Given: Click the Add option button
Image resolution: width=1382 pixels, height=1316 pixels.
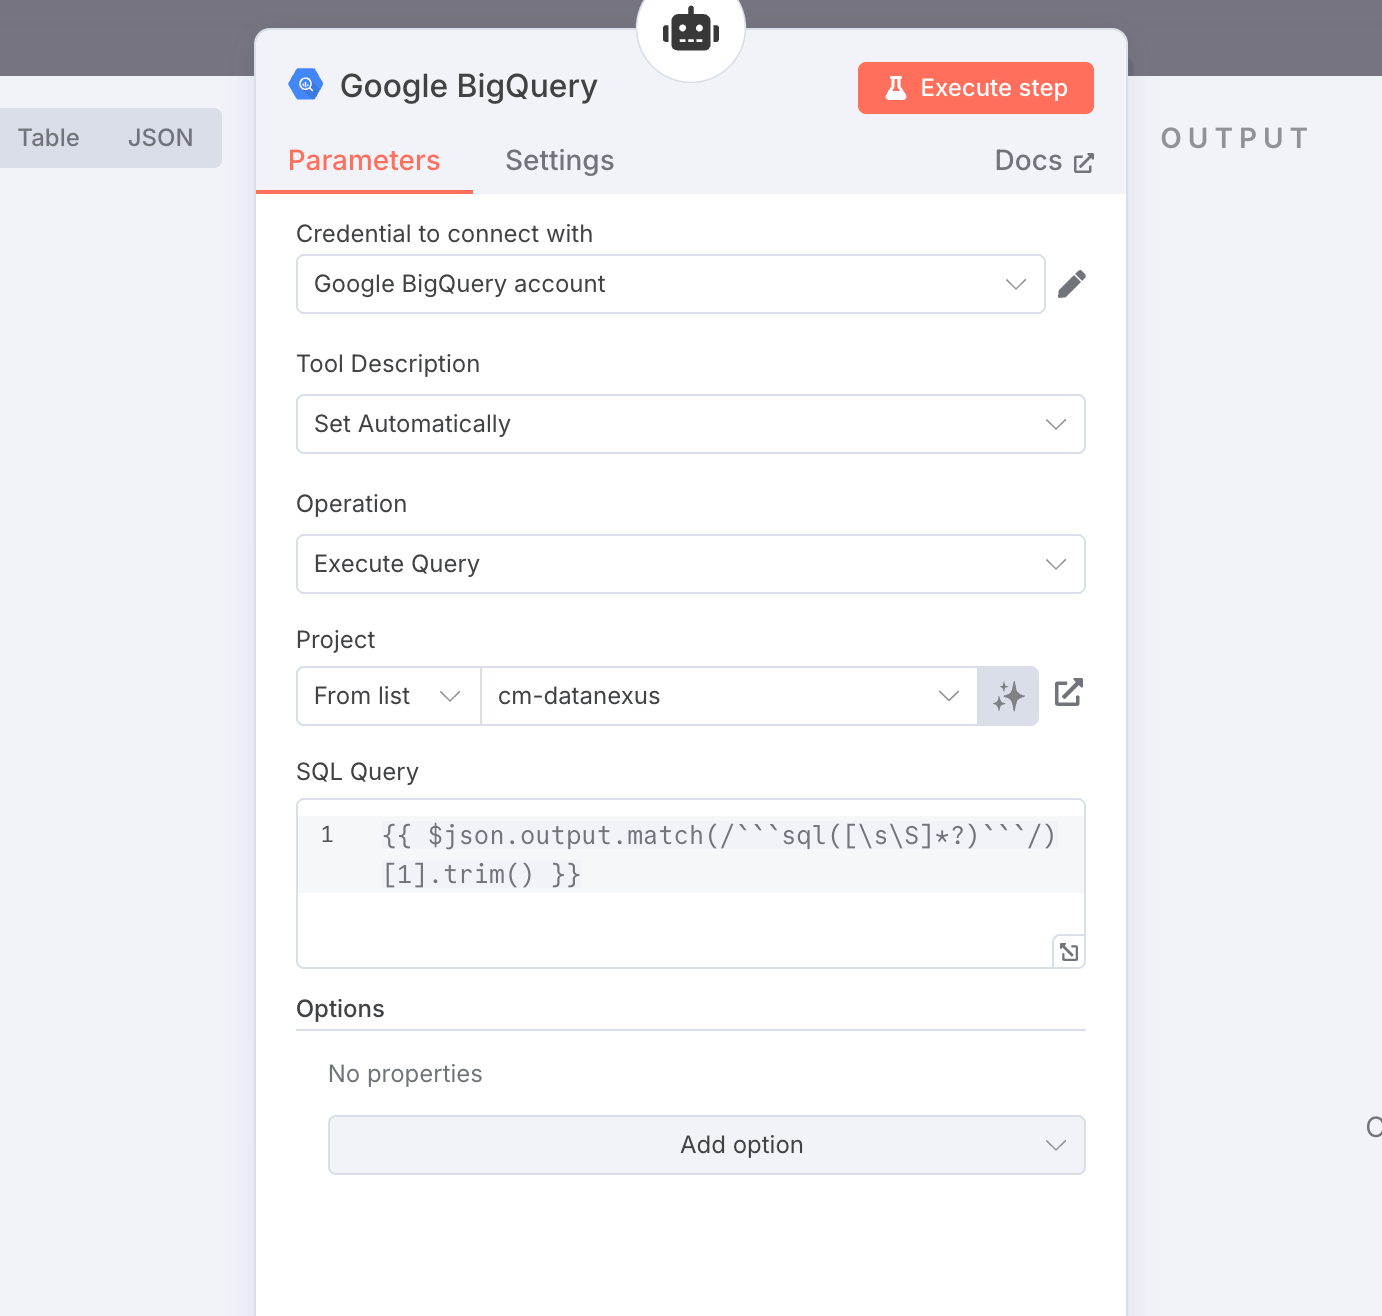Looking at the screenshot, I should [x=707, y=1145].
